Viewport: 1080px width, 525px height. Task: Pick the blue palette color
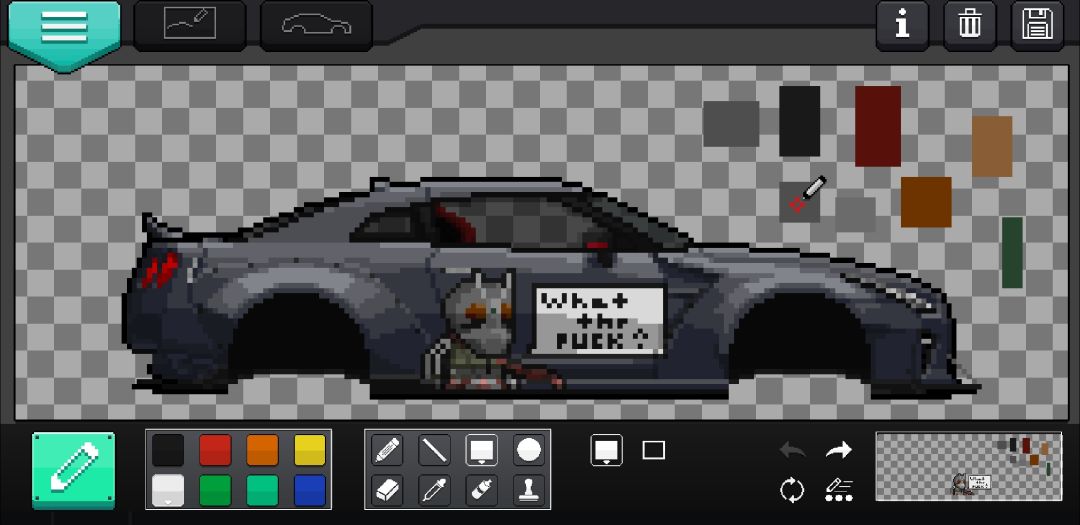coord(310,491)
